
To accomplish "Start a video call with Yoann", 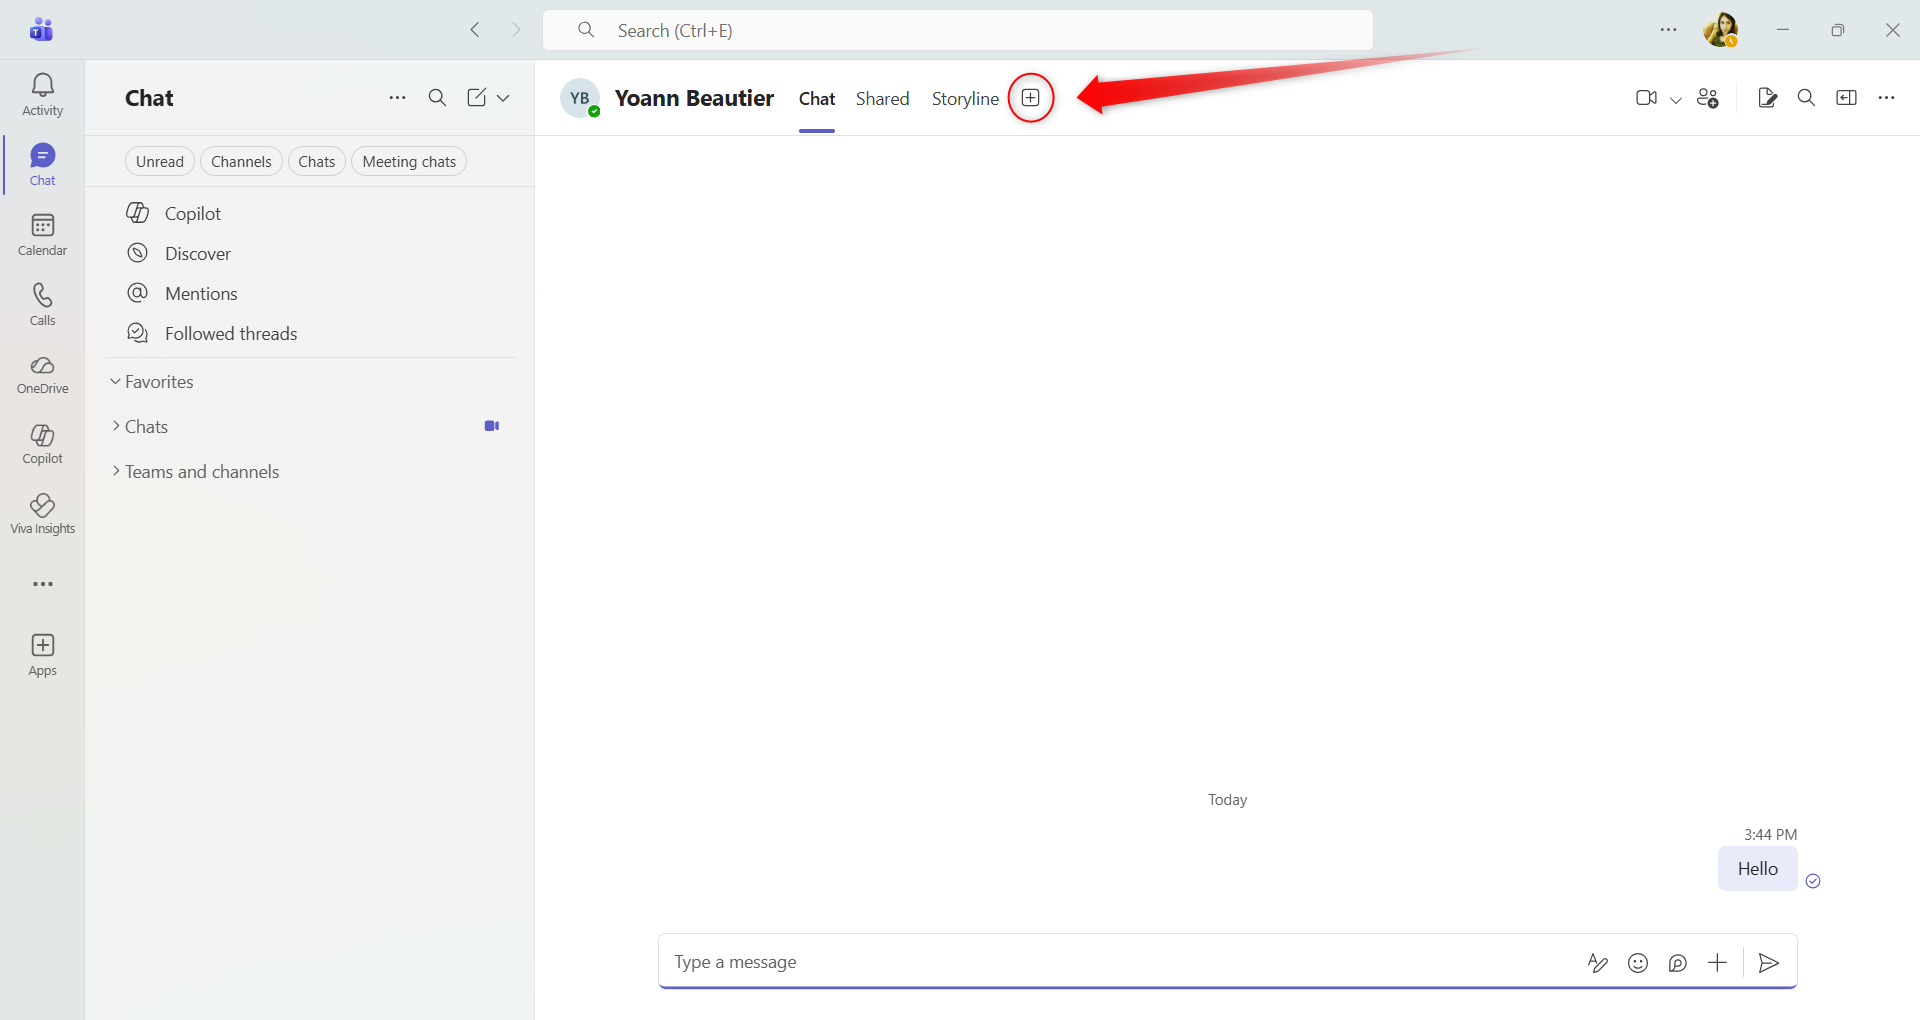I will click(1646, 98).
